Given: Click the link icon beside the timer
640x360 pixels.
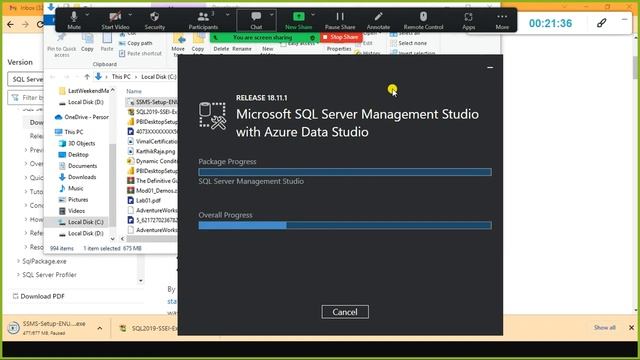Looking at the screenshot, I should pyautogui.click(x=601, y=23).
